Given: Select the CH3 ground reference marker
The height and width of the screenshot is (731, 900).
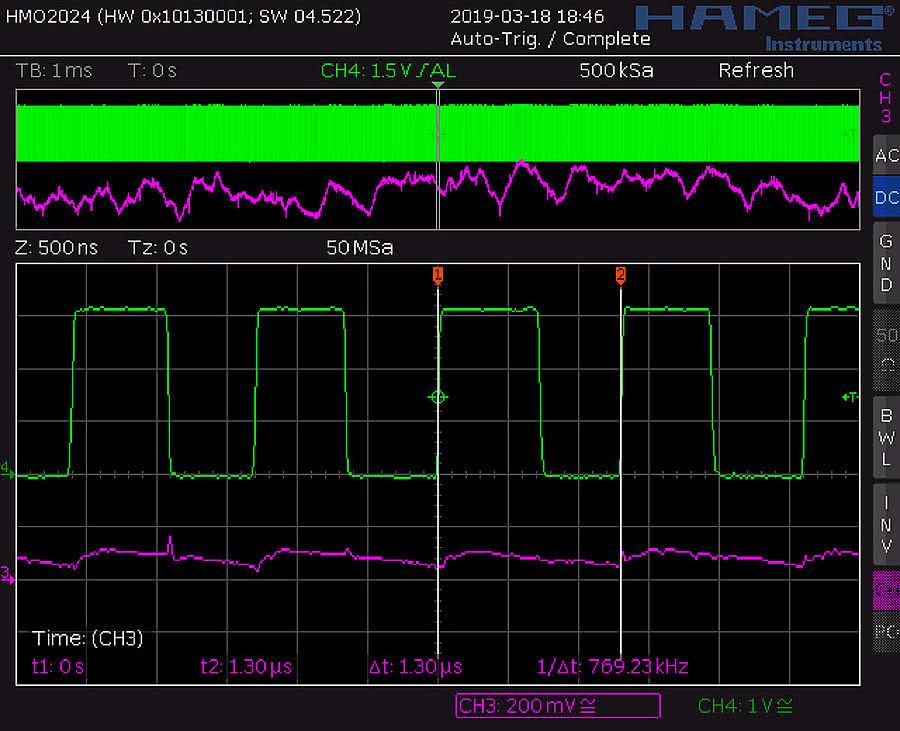Looking at the screenshot, I should point(7,573).
